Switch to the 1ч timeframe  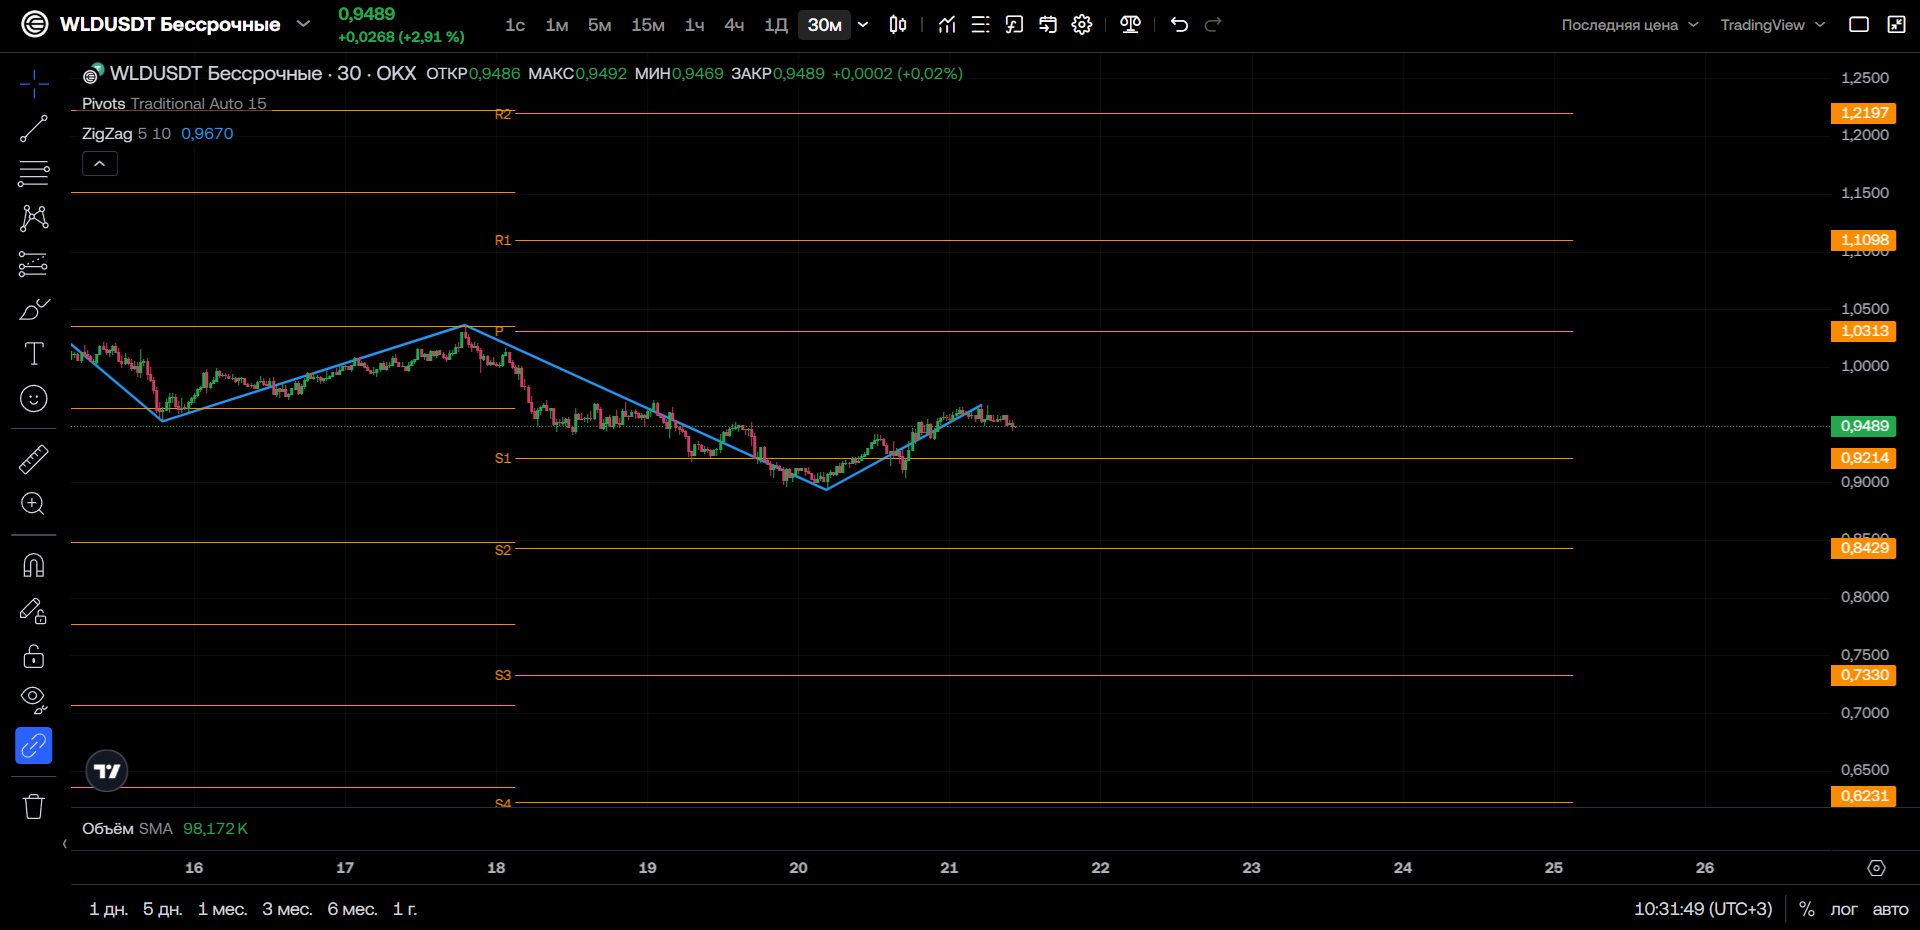coord(694,25)
